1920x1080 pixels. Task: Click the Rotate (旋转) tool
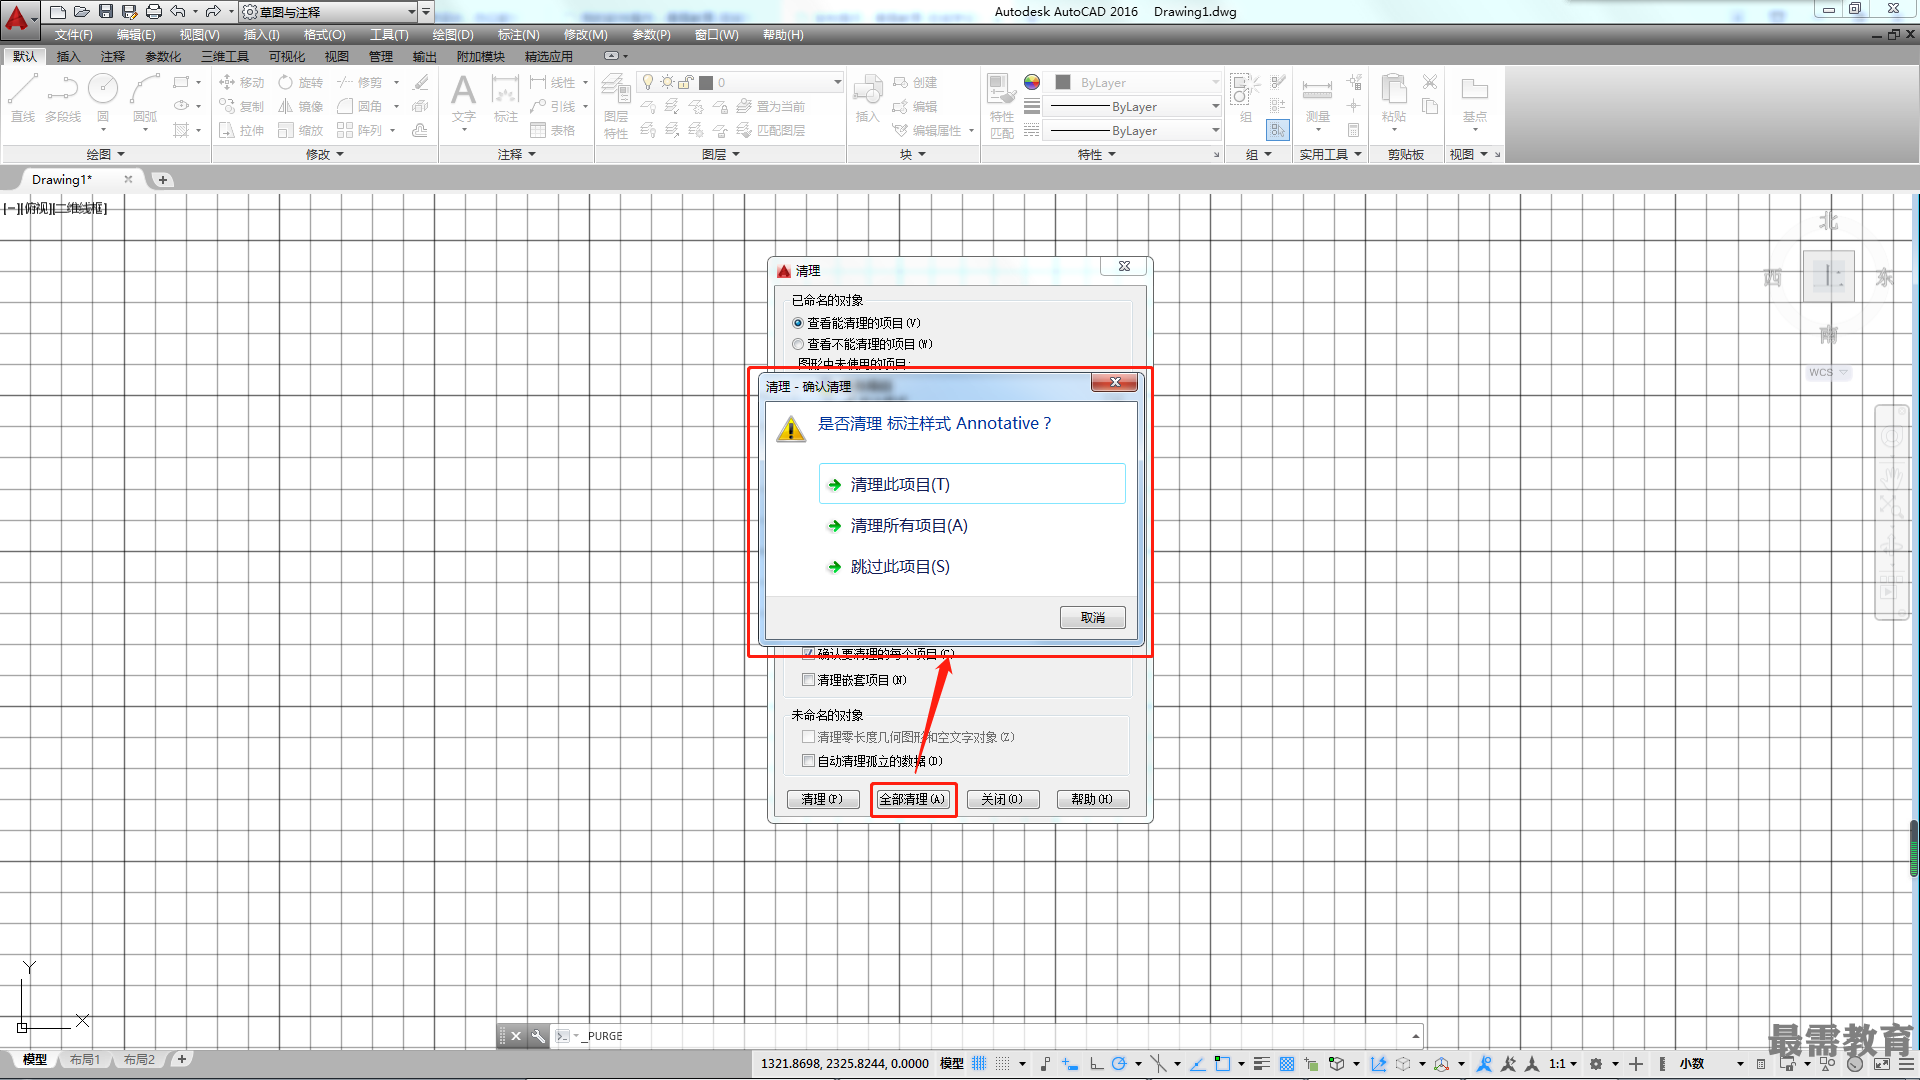coord(301,82)
